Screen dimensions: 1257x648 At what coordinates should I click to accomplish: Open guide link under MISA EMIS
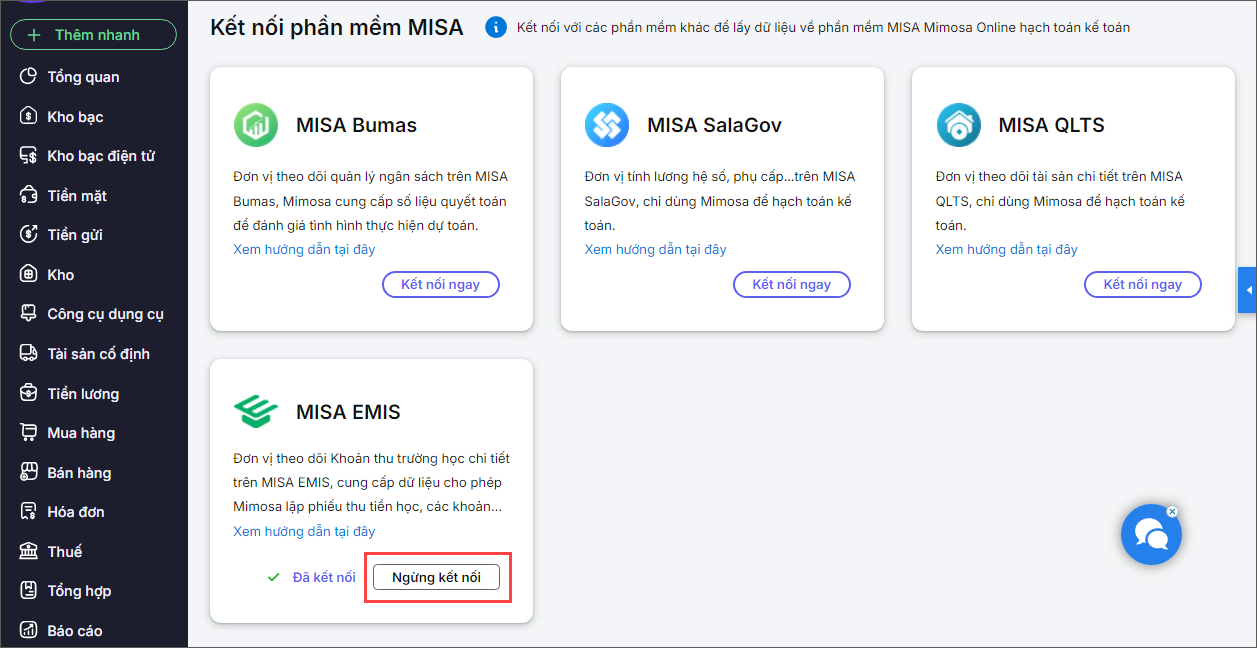pyautogui.click(x=304, y=531)
